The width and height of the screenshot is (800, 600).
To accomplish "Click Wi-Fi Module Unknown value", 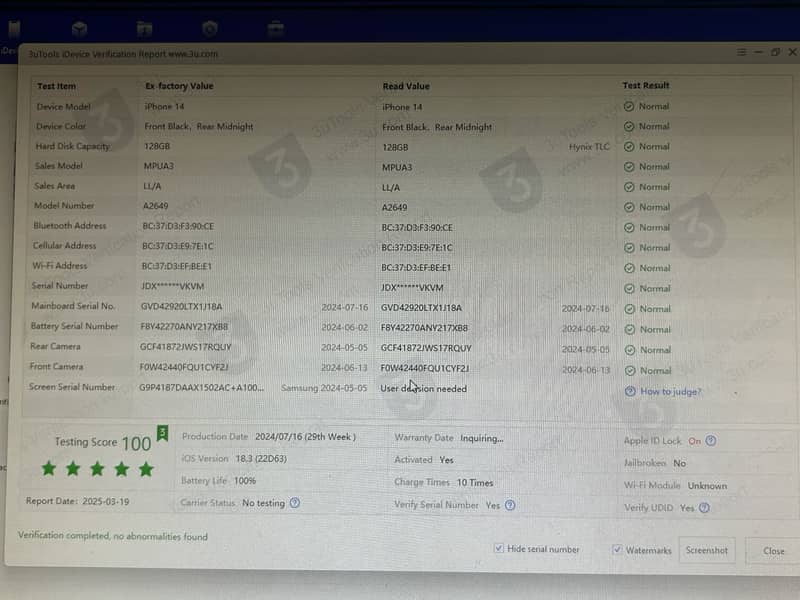I will [707, 486].
